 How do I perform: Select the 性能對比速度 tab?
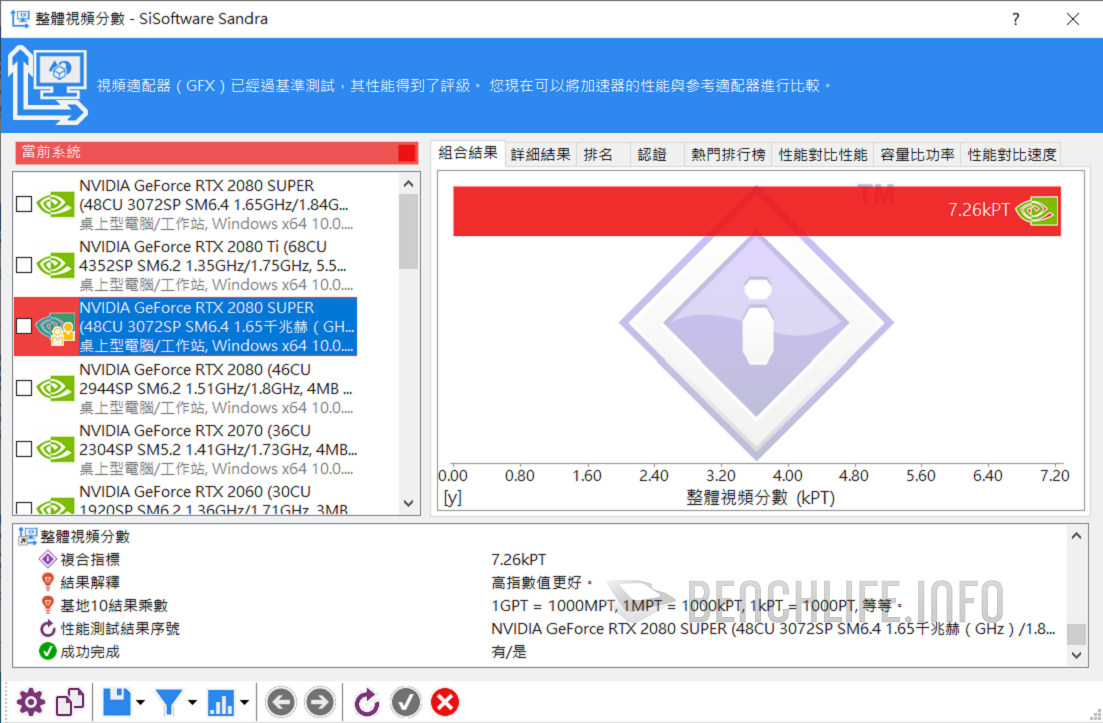click(x=1012, y=155)
